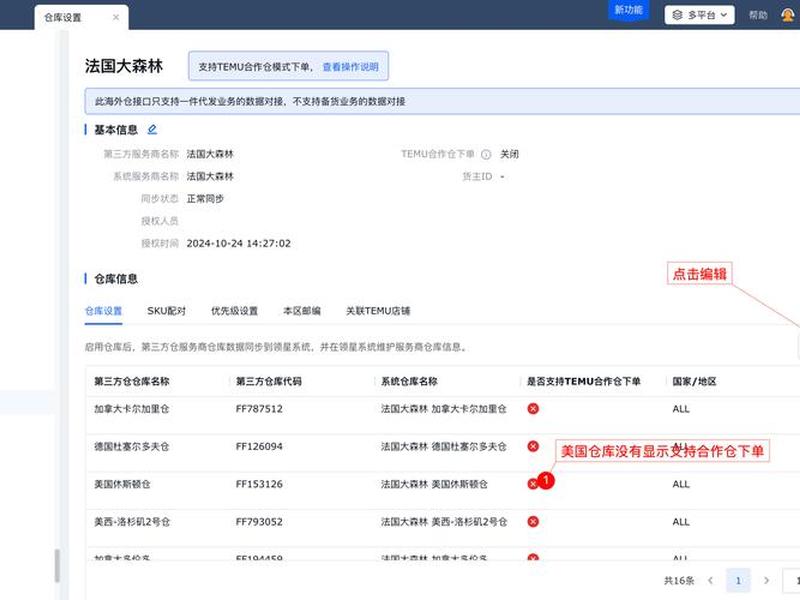Open the TEMU合作仓下单 info tooltip icon
The width and height of the screenshot is (800, 600).
[486, 154]
